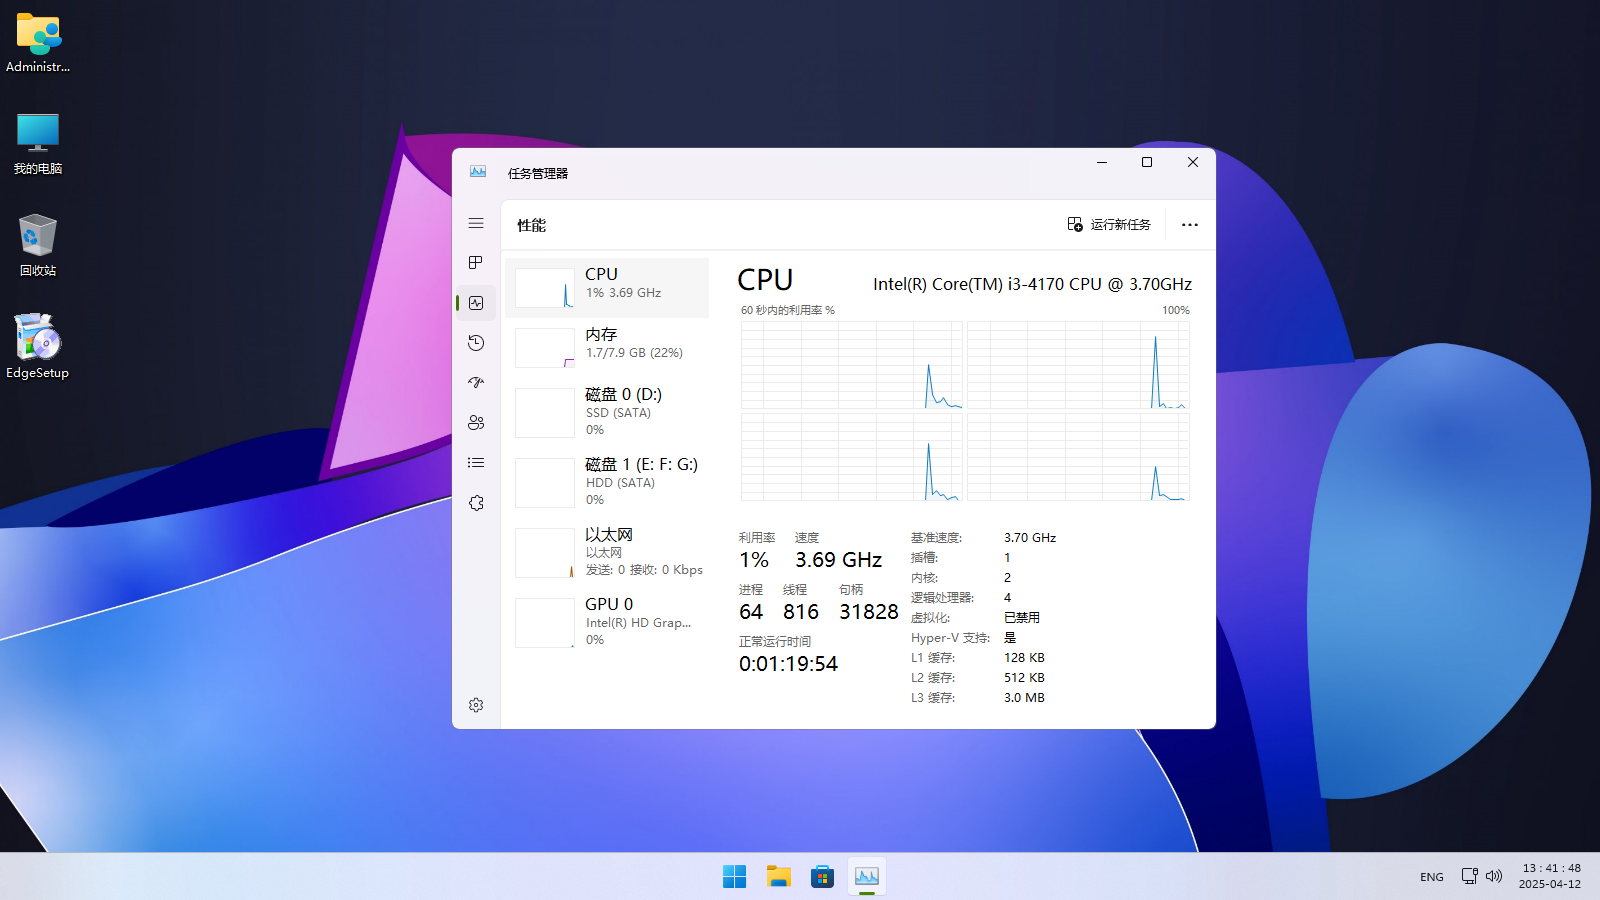Viewport: 1600px width, 900px height.
Task: Click the base speed value 3.70 GHz
Action: coord(1030,538)
